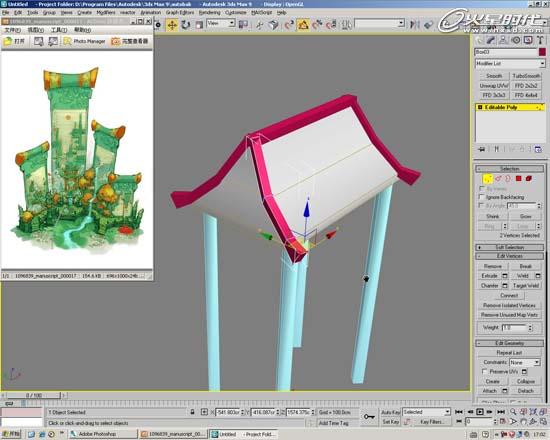This screenshot has height=440, width=550.
Task: Click the Select and Manipulate icon
Action: (x=260, y=25)
